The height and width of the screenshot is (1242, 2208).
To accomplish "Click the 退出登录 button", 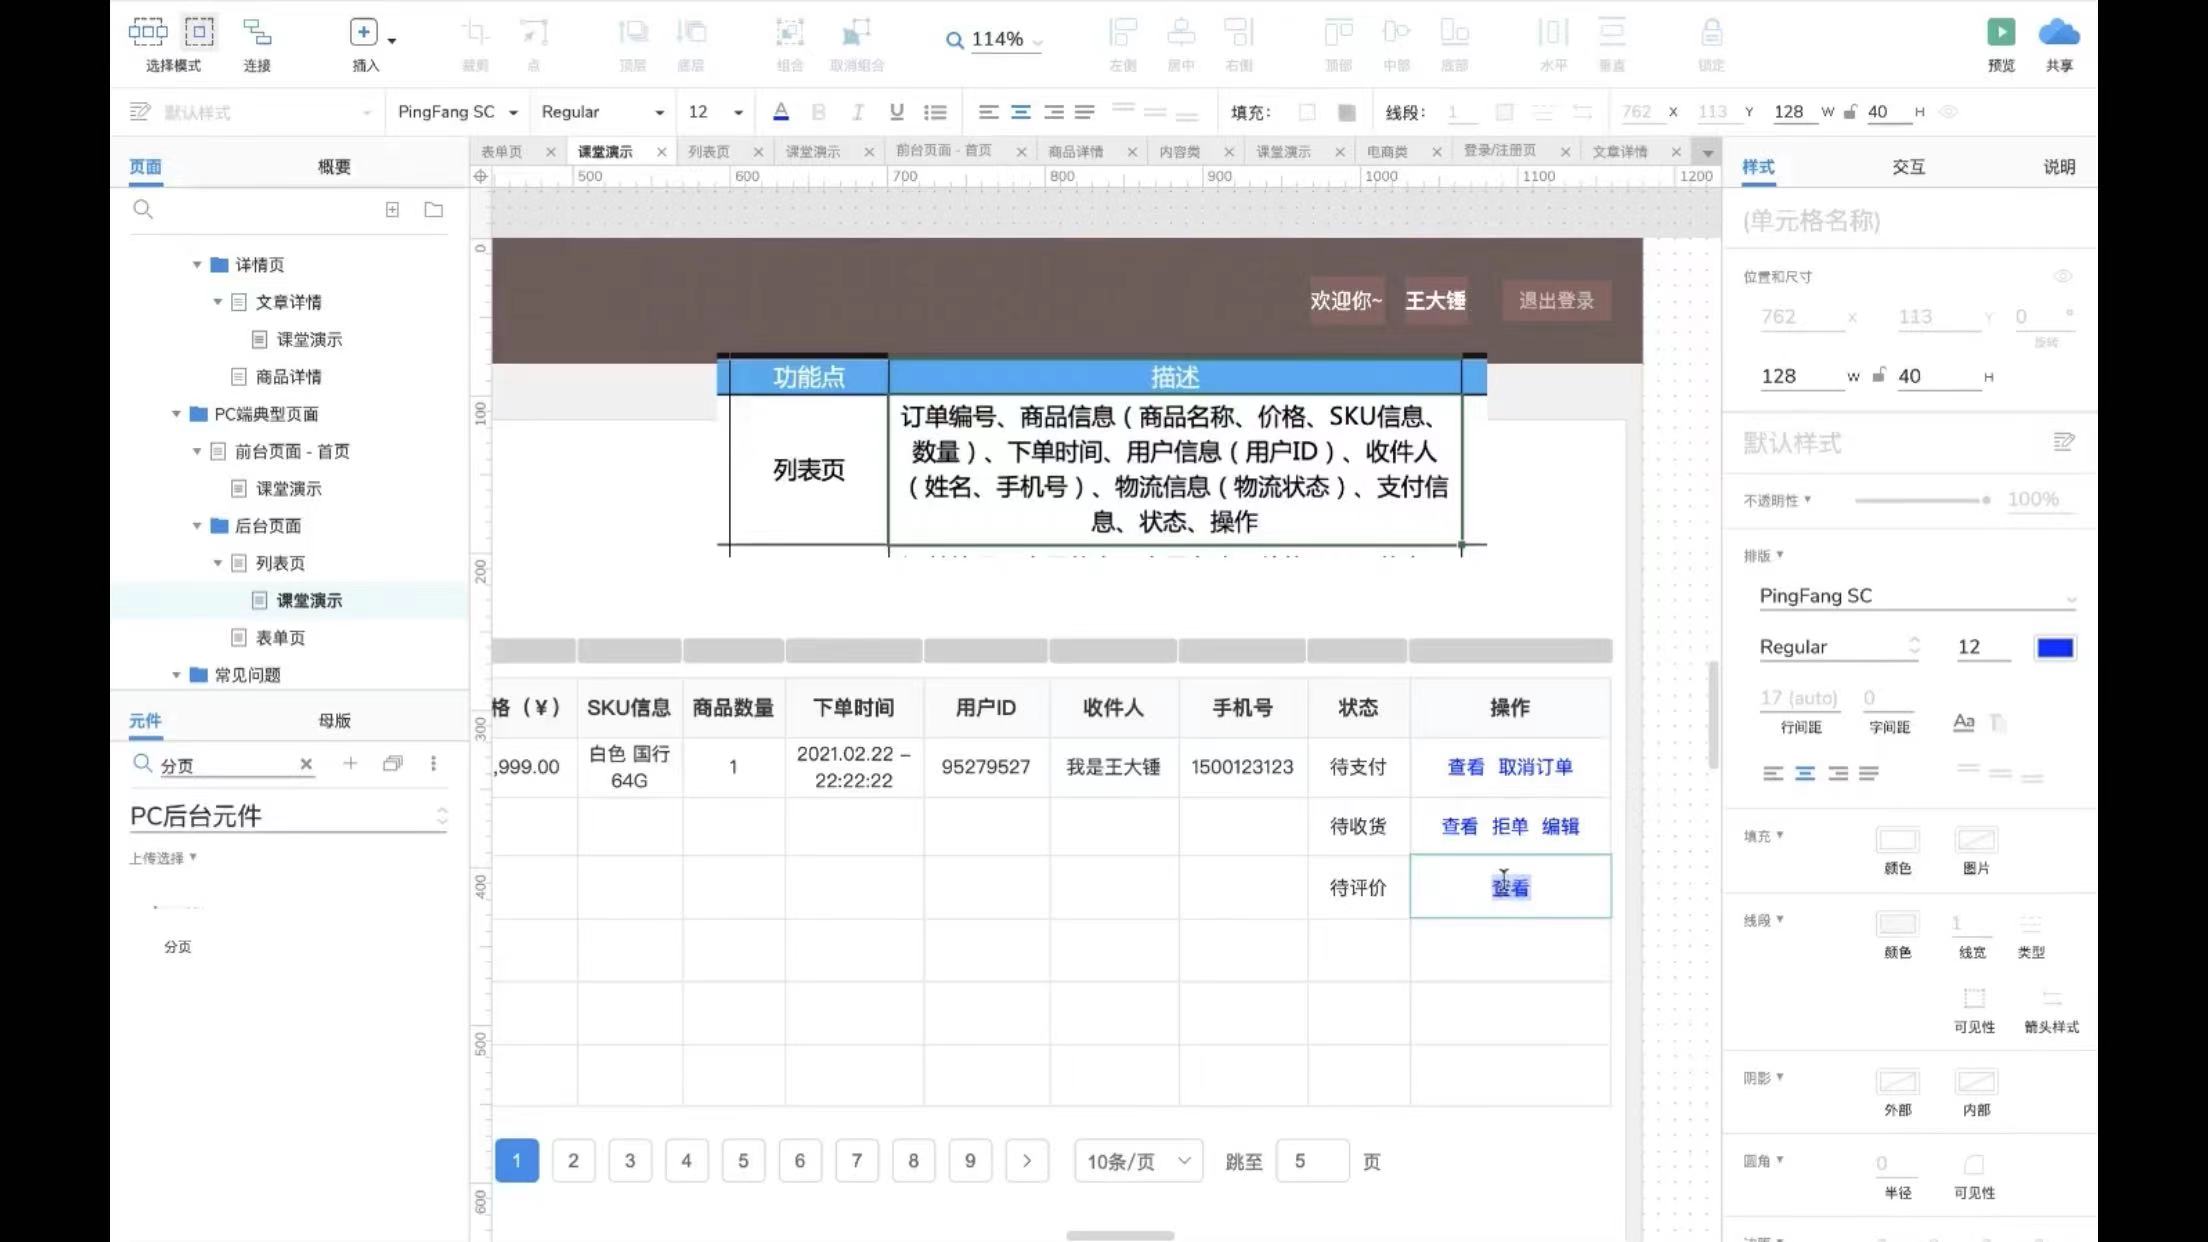I will click(x=1556, y=300).
